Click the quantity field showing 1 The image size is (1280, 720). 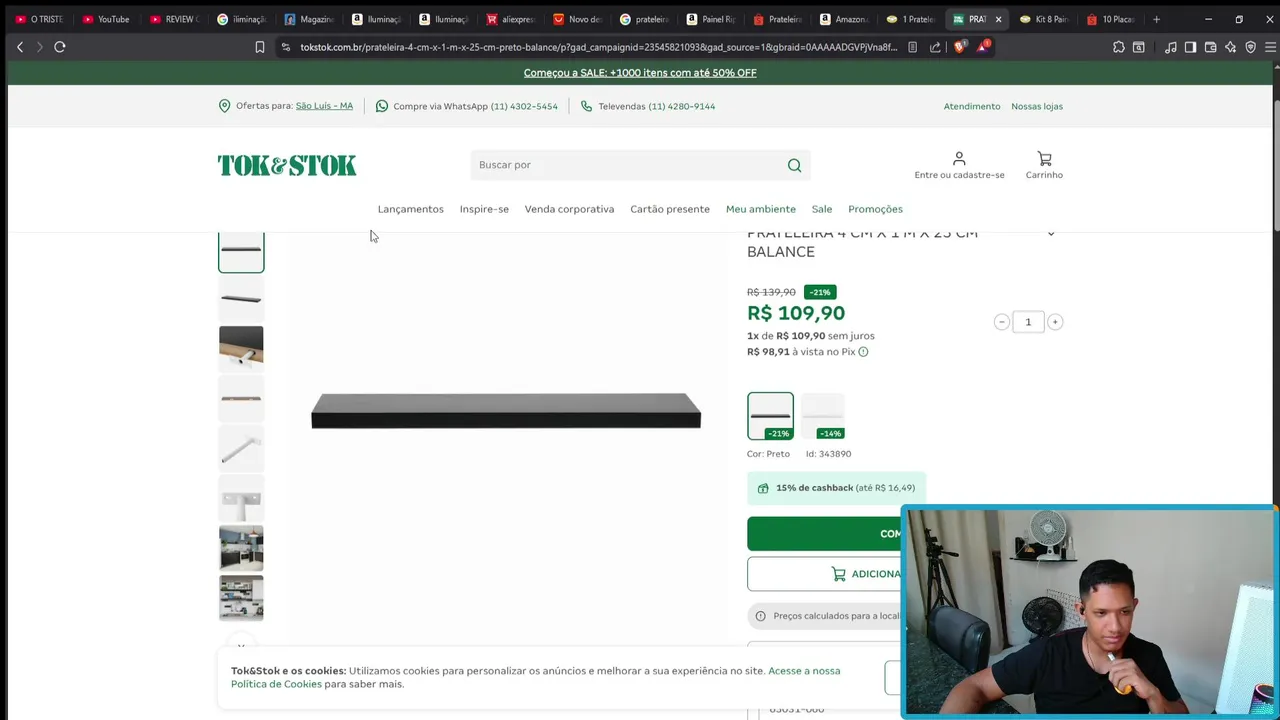[x=1028, y=322]
